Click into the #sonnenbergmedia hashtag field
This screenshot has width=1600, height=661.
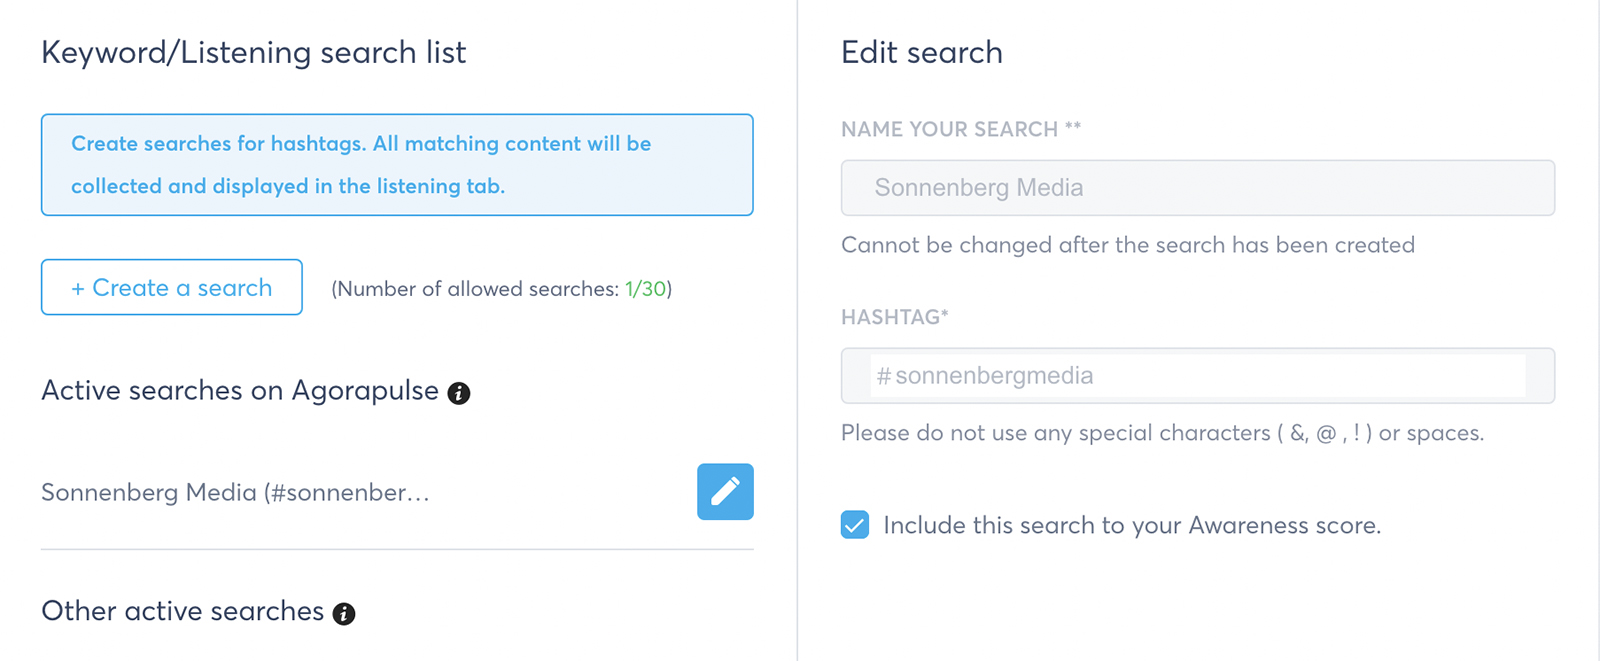coord(1198,376)
